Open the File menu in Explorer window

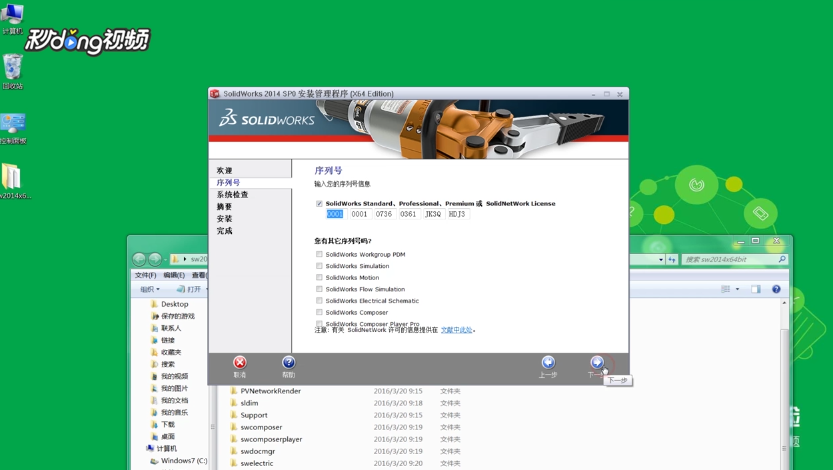coord(145,275)
